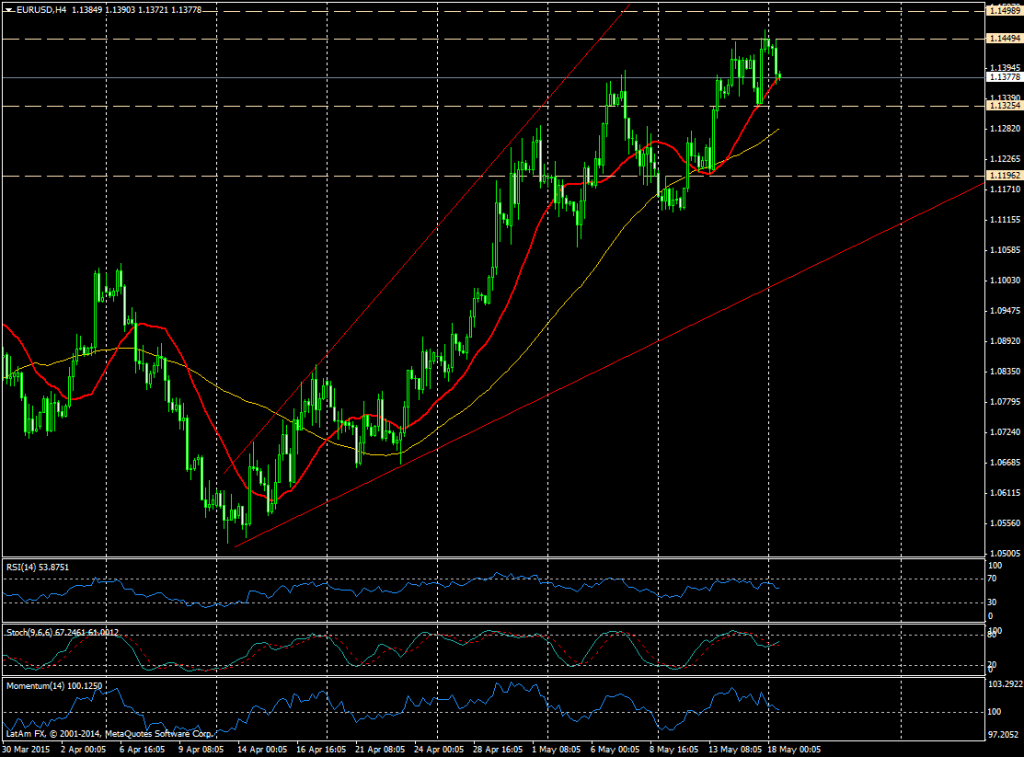Viewport: 1024px width, 757px height.
Task: Click the 97.2052 Momentum scale value
Action: (x=1000, y=734)
